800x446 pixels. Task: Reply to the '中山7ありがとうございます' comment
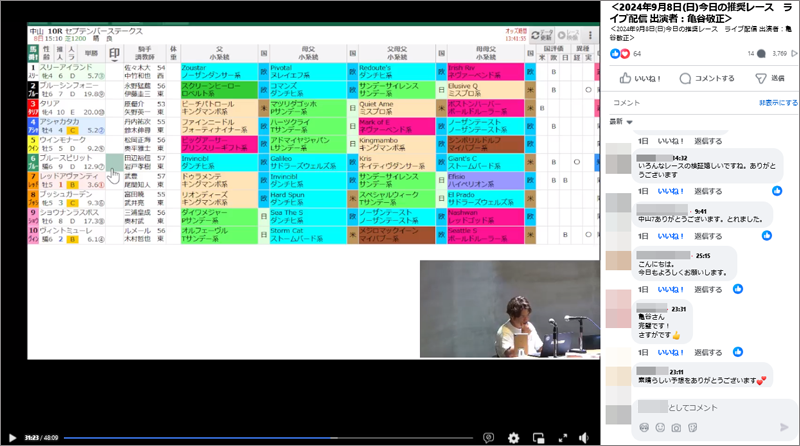click(708, 236)
